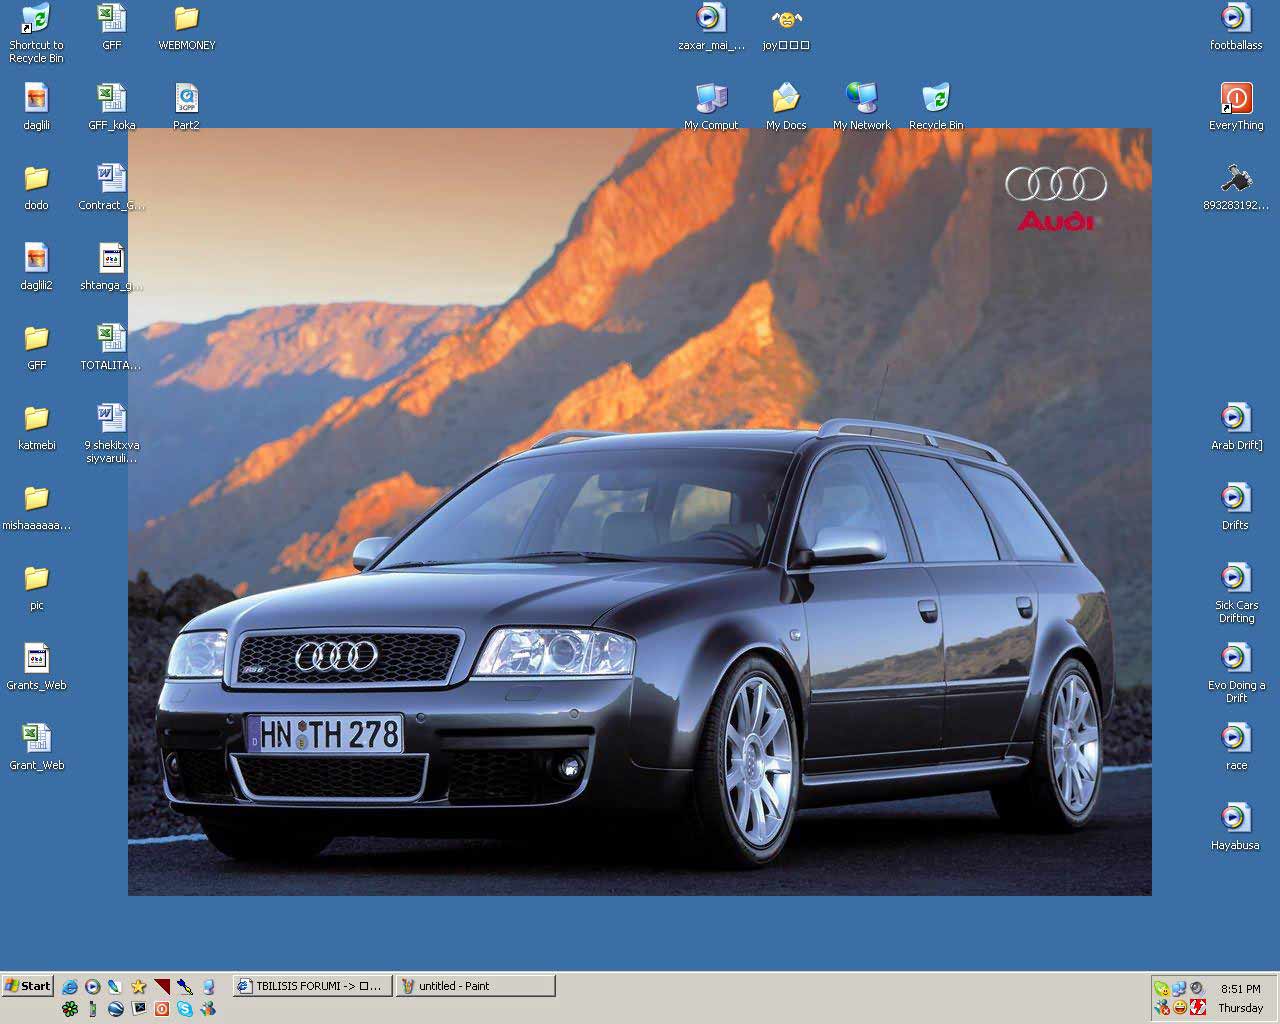Click the taskbar clock showing 8:51 PM
Image resolution: width=1280 pixels, height=1024 pixels.
[1240, 988]
